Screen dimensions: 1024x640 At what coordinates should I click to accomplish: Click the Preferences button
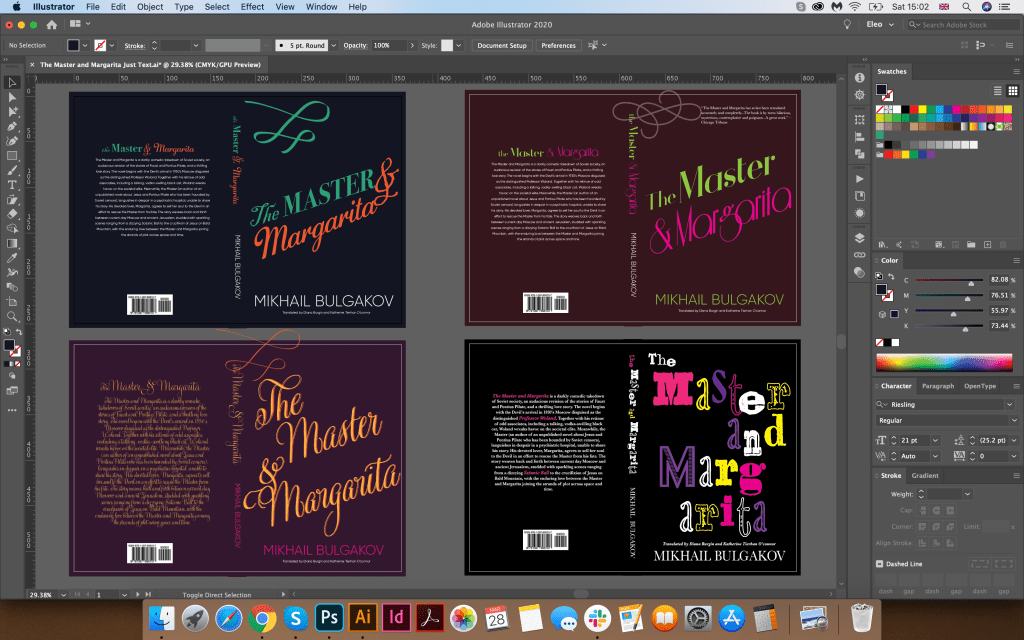pos(558,46)
